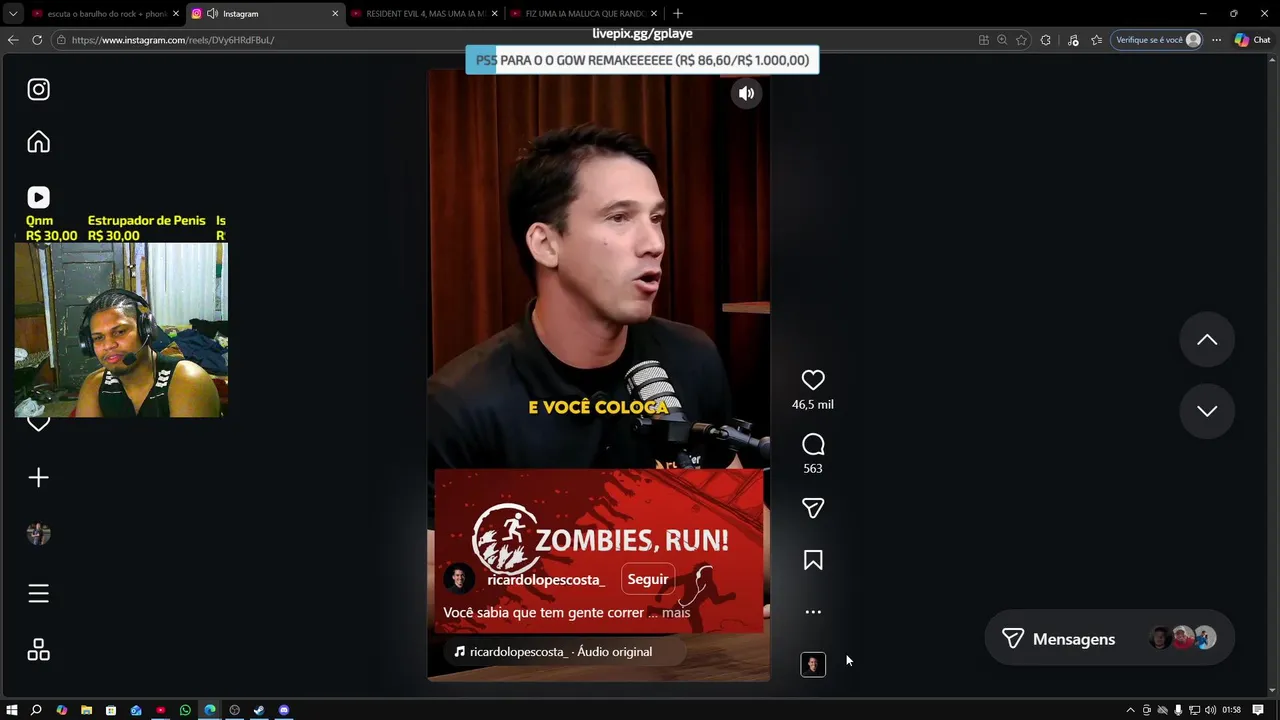Open taskbar search magnifier
Screen dimensions: 1280x720
(x=36, y=710)
